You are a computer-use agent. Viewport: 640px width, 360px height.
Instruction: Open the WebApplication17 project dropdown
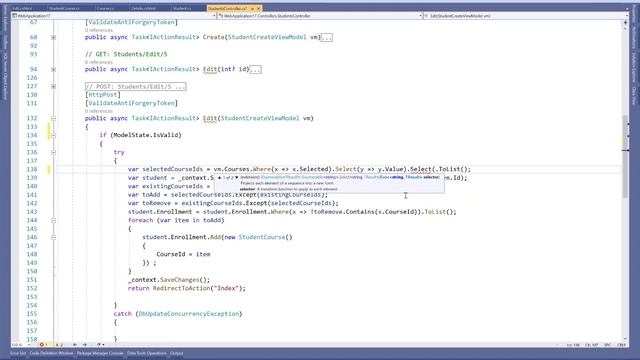tap(114, 16)
